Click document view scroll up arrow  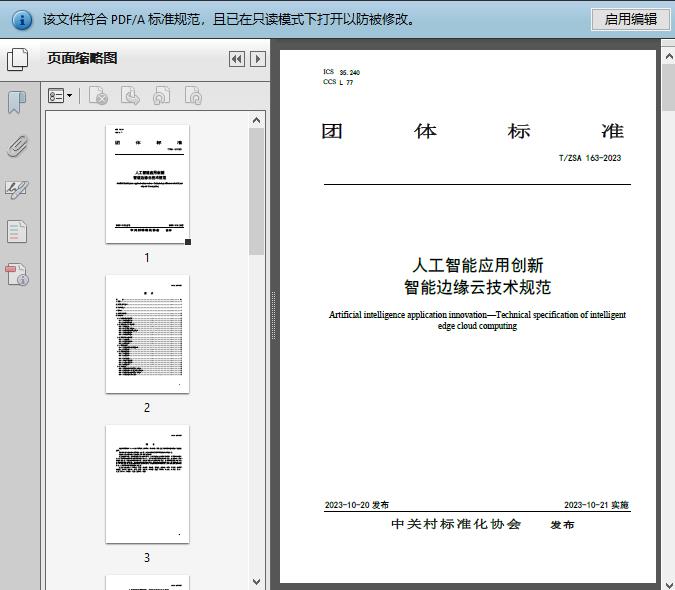tap(669, 56)
